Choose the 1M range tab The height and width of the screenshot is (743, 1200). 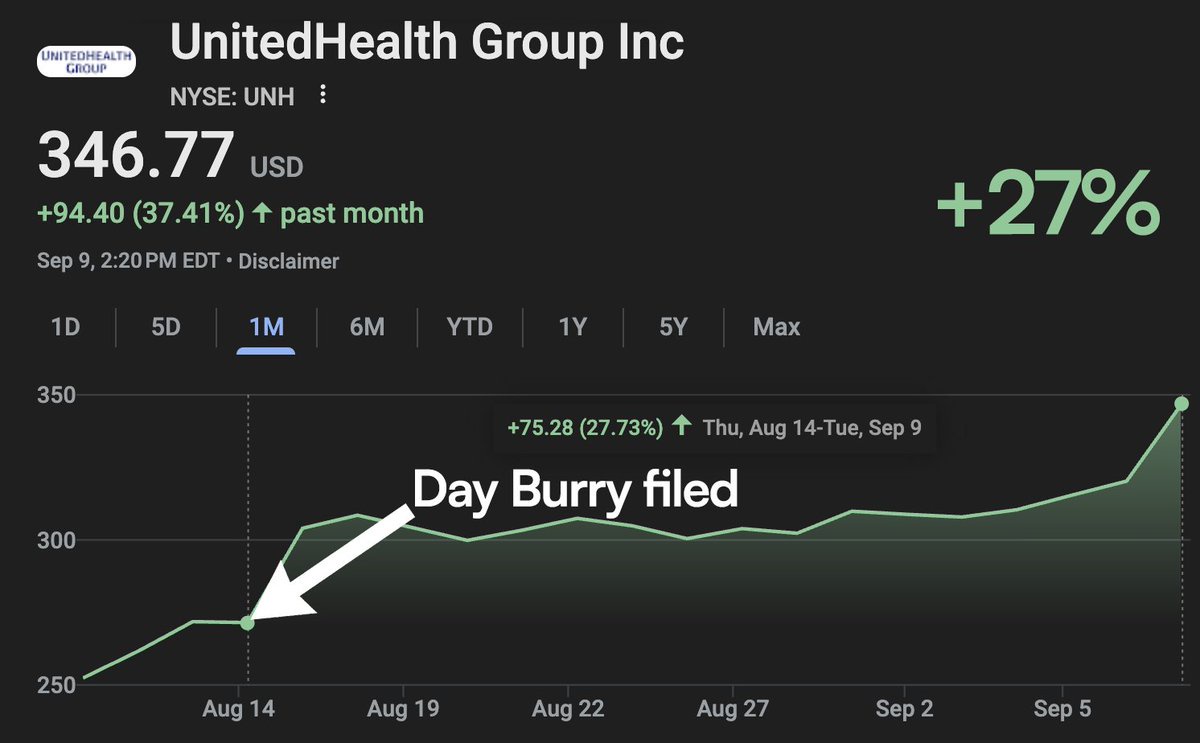click(x=266, y=327)
